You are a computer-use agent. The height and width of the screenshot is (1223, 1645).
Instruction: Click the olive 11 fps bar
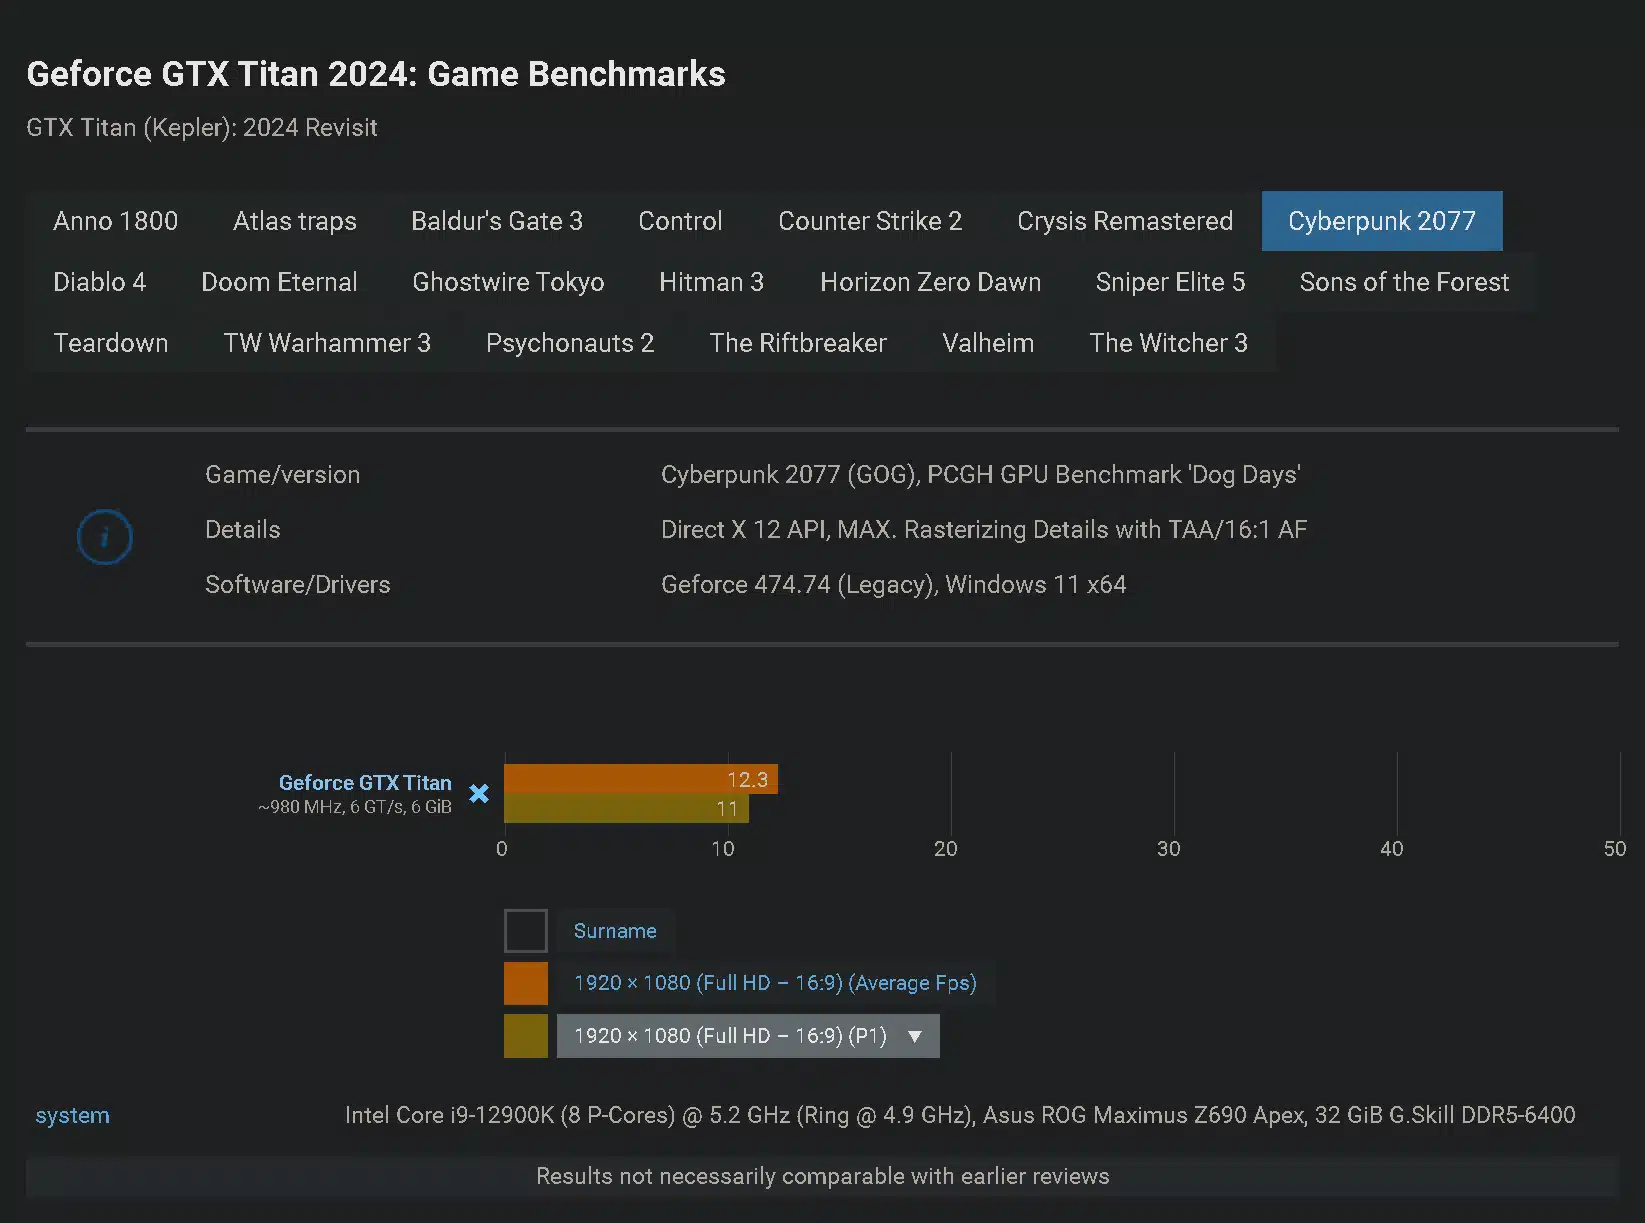point(626,808)
